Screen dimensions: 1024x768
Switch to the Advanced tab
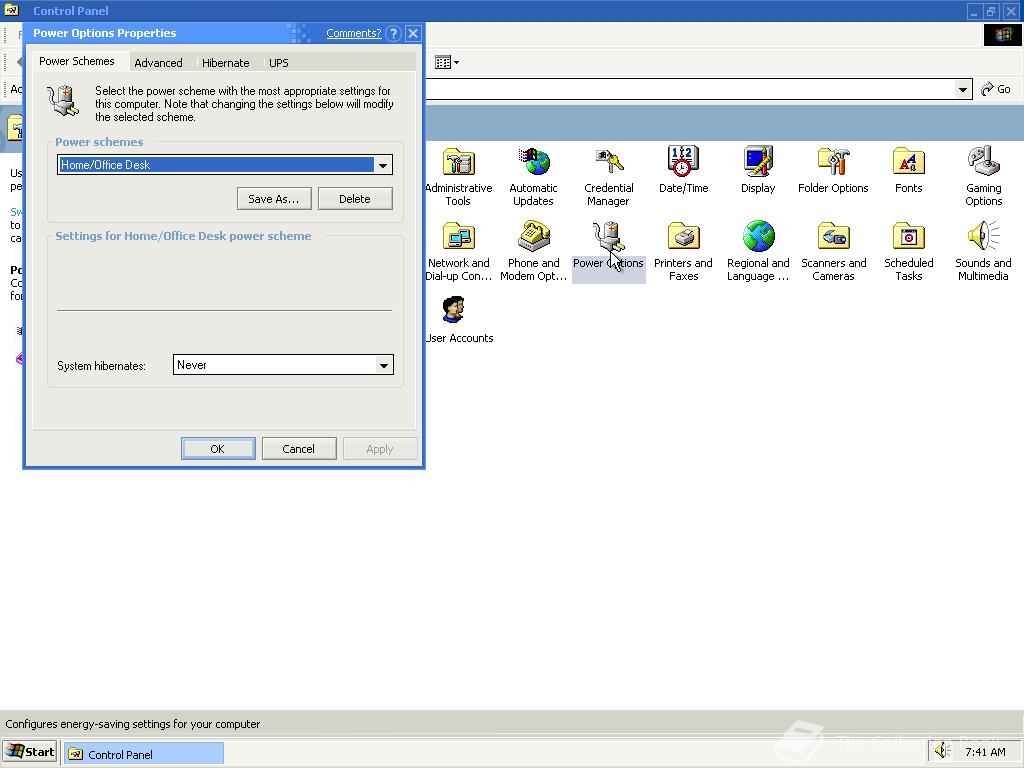(x=158, y=63)
